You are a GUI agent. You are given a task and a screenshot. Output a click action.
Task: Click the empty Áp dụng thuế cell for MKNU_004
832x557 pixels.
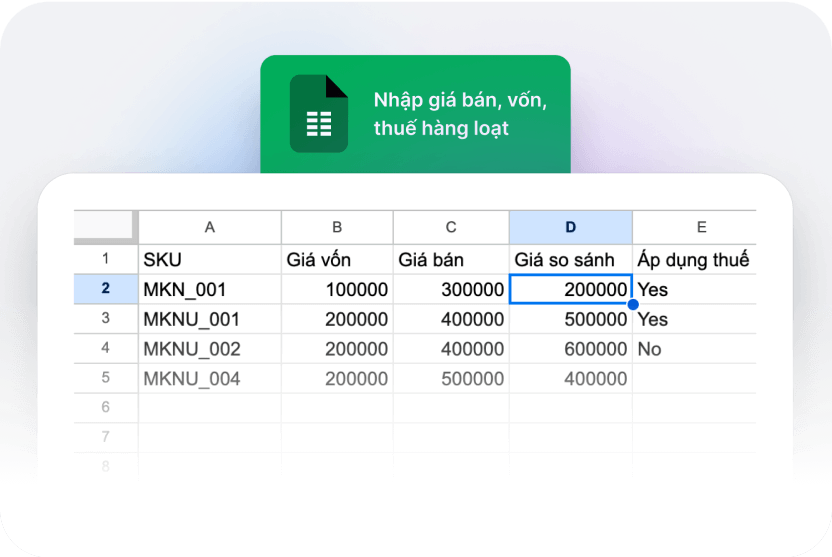click(x=695, y=378)
